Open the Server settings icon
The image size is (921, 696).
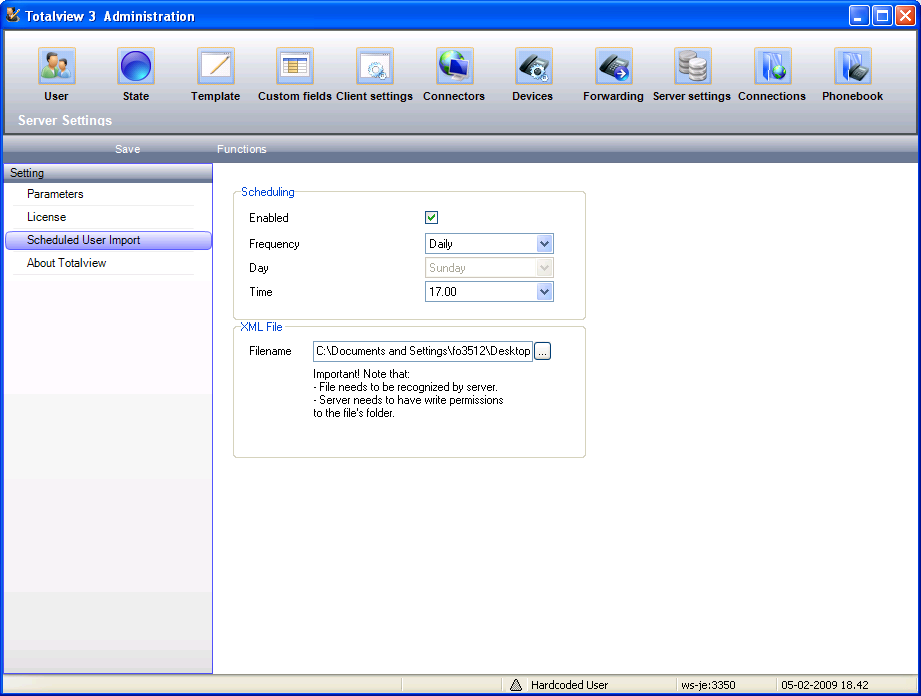(693, 66)
